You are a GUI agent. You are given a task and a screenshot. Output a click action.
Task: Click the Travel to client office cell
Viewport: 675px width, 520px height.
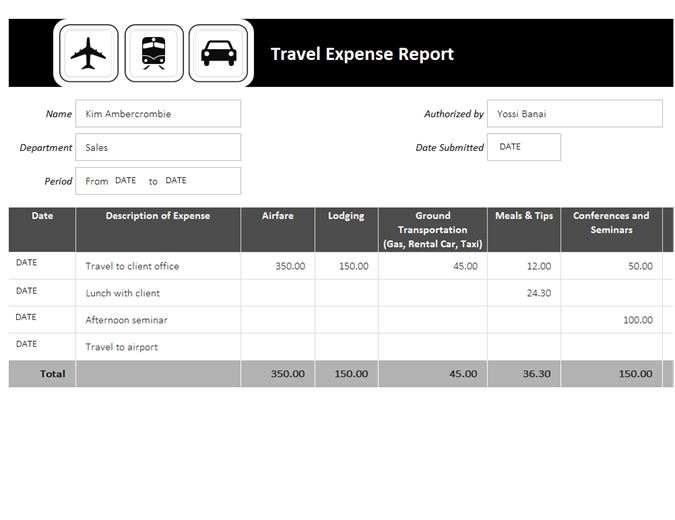click(158, 266)
